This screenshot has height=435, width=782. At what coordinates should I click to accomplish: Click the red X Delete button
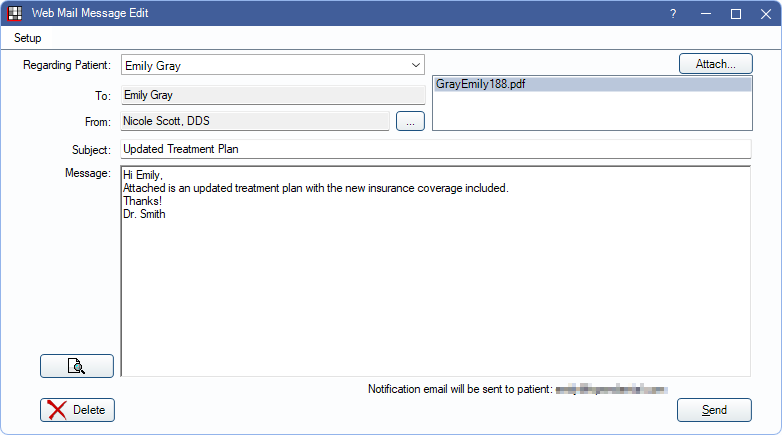point(78,410)
